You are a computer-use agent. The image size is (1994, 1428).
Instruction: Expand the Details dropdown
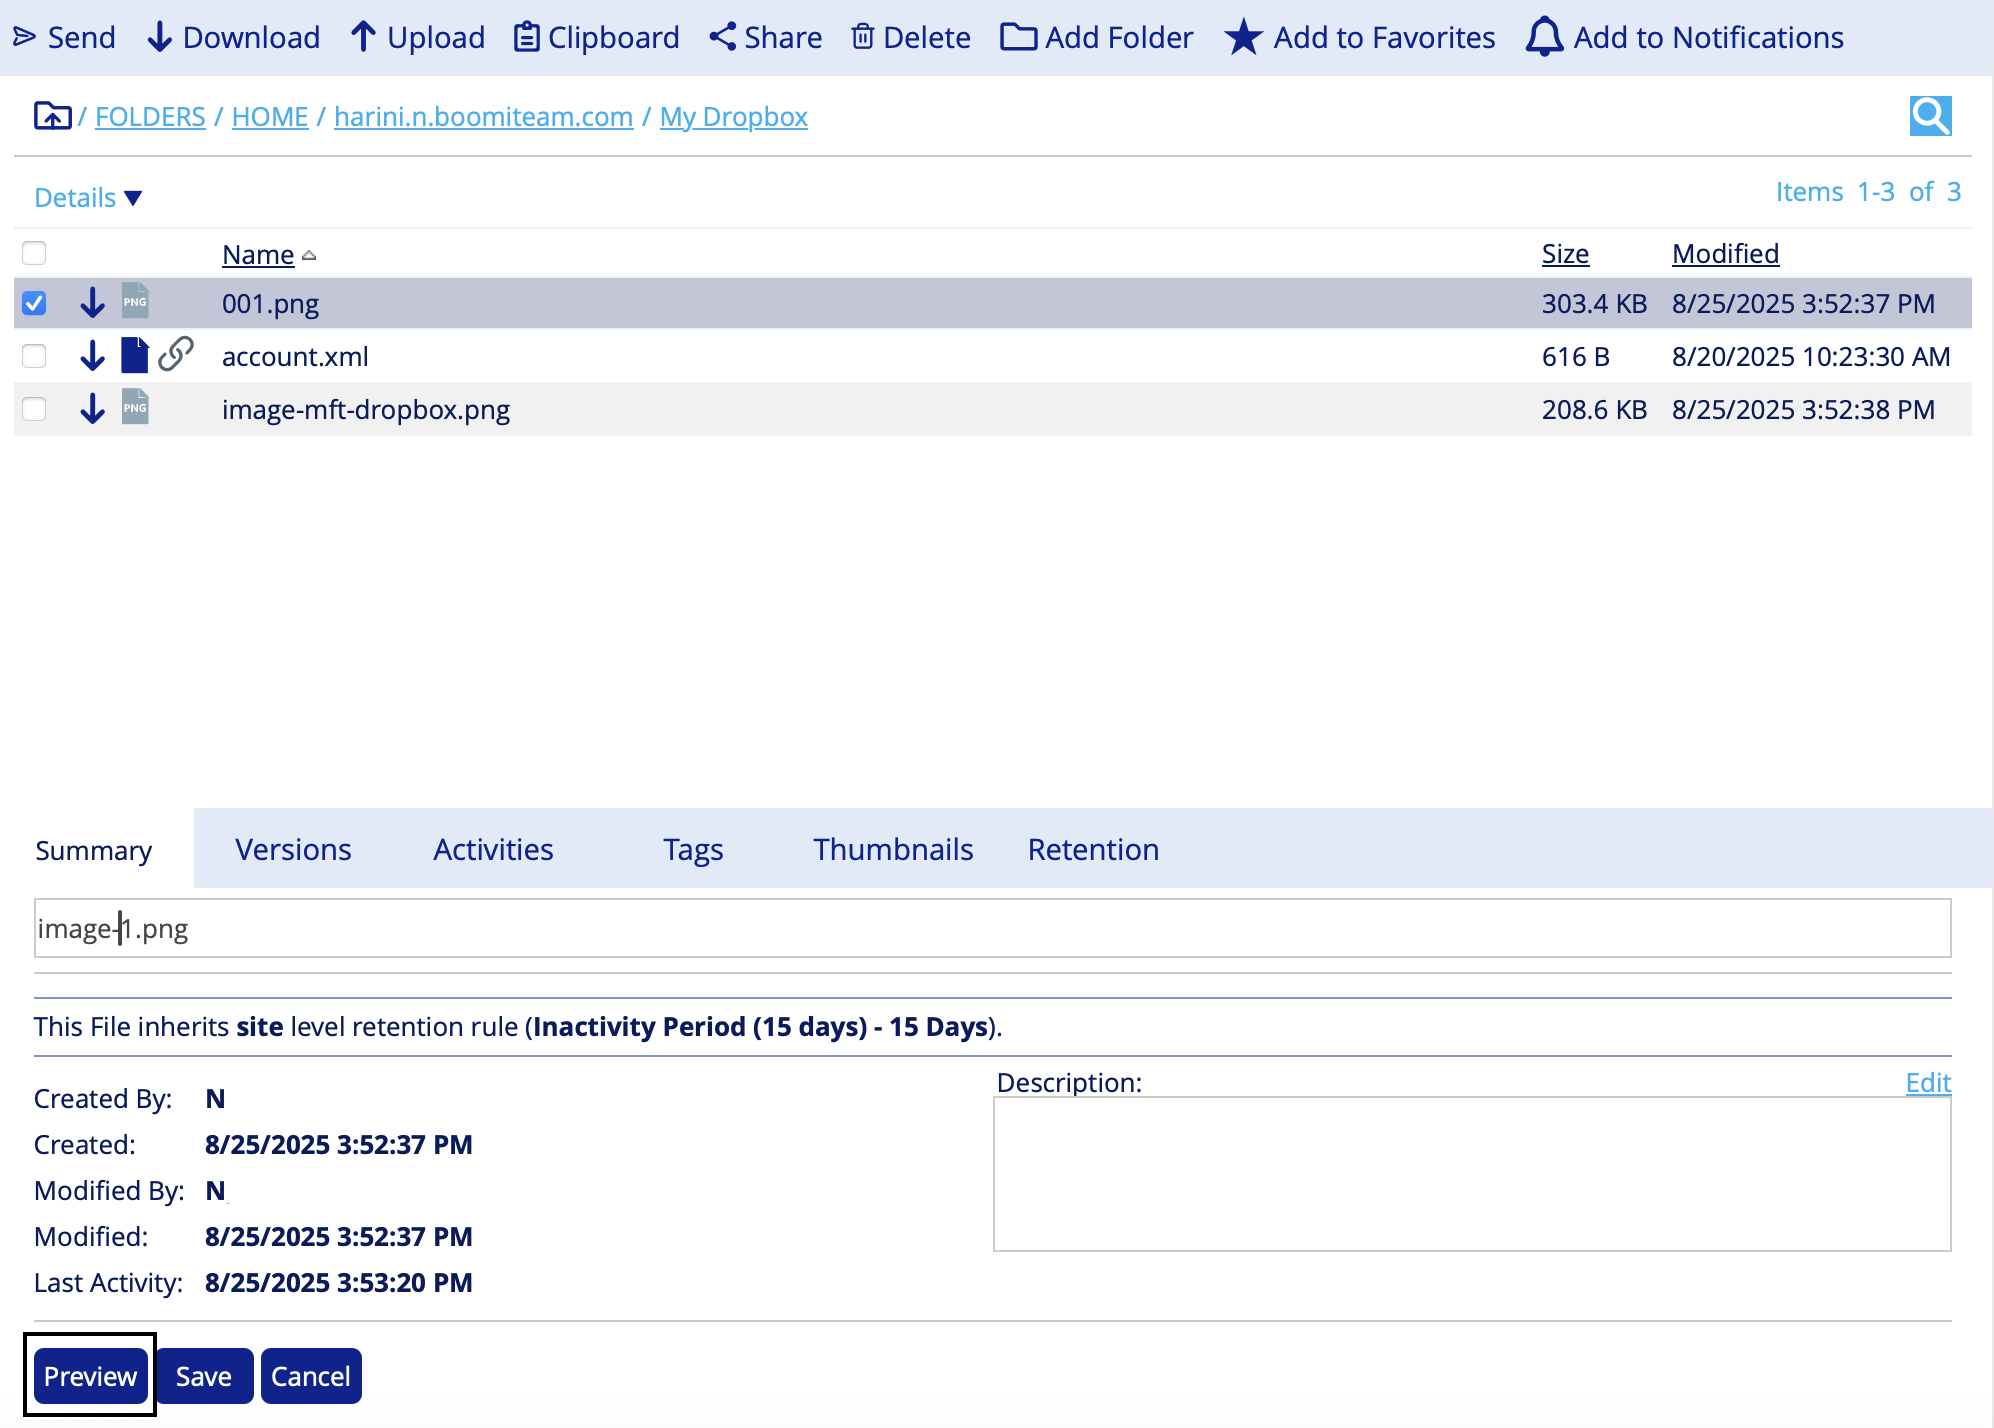point(88,197)
